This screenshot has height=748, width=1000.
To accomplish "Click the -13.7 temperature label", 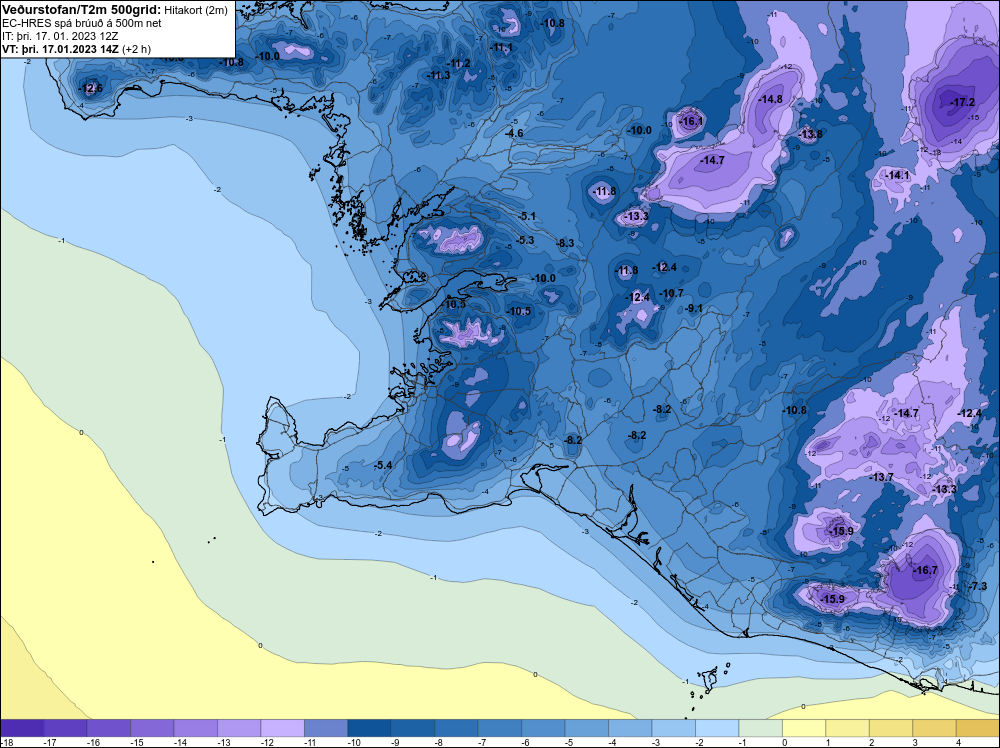I will coord(882,477).
